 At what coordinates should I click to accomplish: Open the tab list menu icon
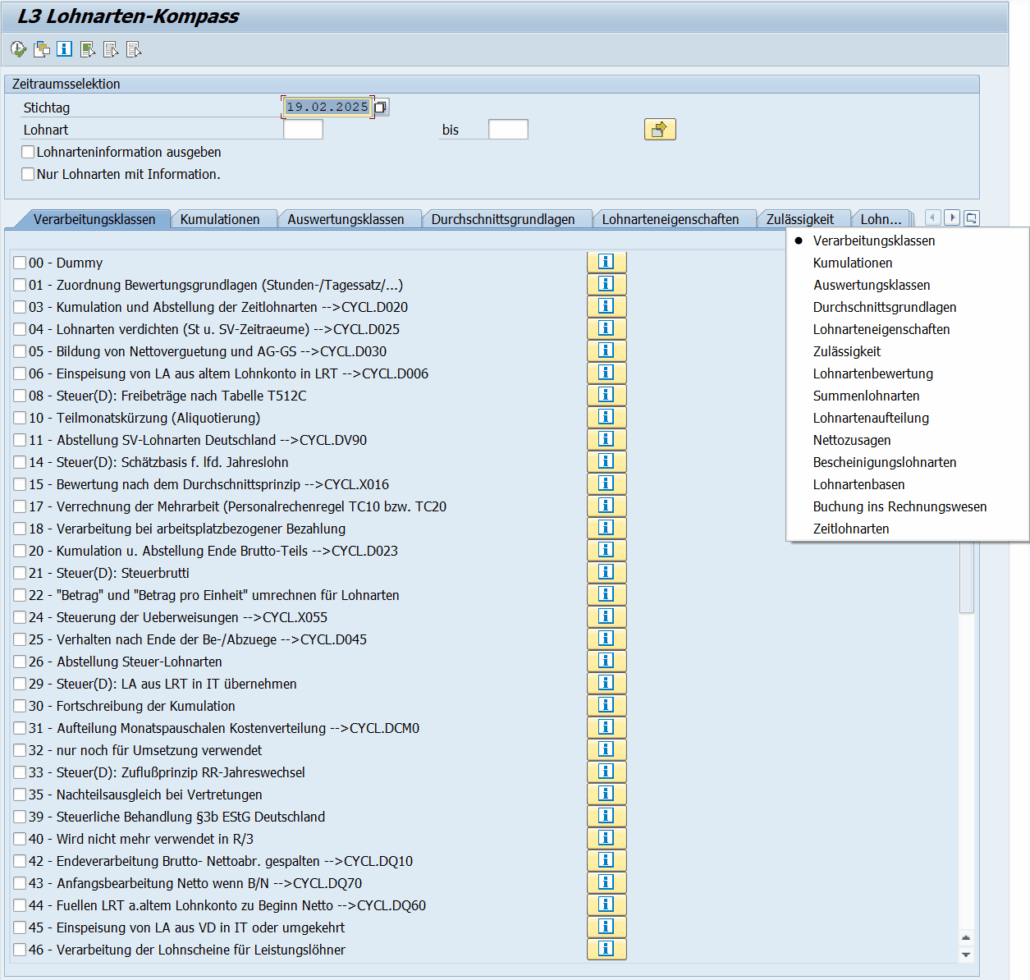point(972,217)
